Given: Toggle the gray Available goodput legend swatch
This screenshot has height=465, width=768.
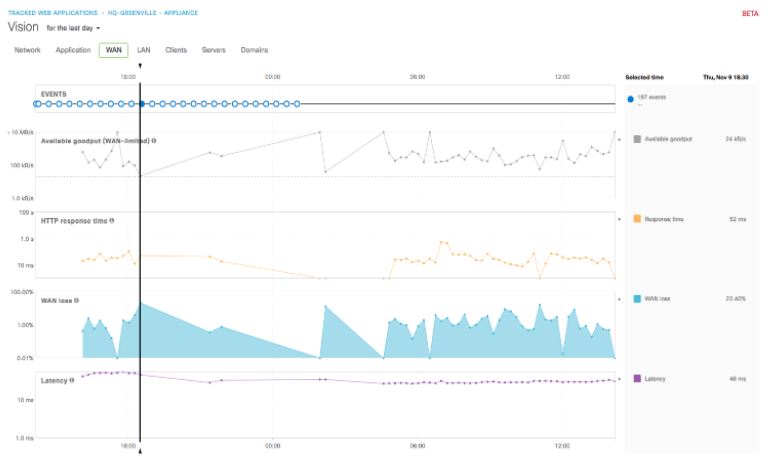Looking at the screenshot, I should (637, 139).
